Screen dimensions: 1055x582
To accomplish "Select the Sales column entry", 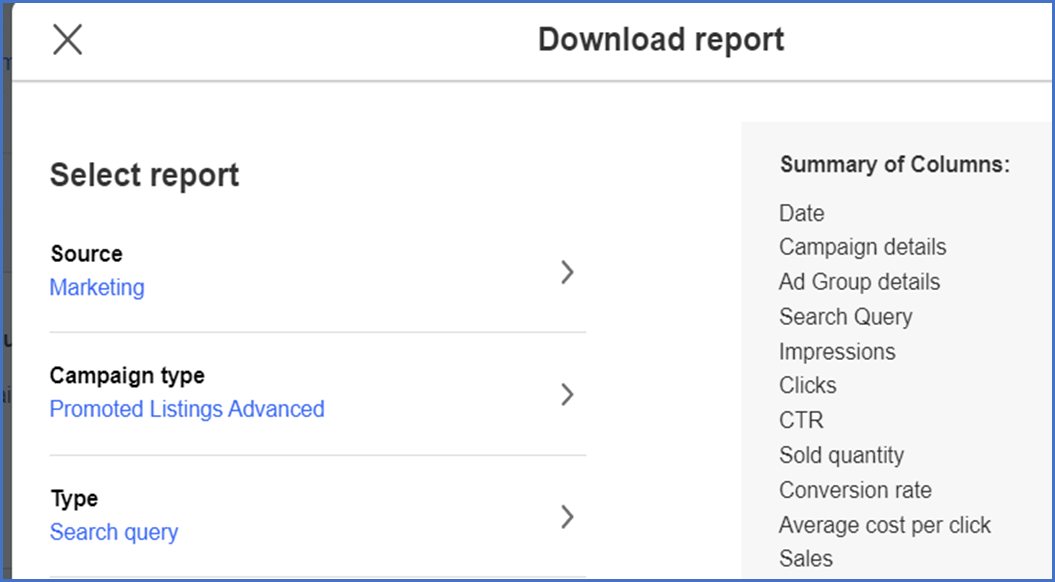I will [x=805, y=558].
